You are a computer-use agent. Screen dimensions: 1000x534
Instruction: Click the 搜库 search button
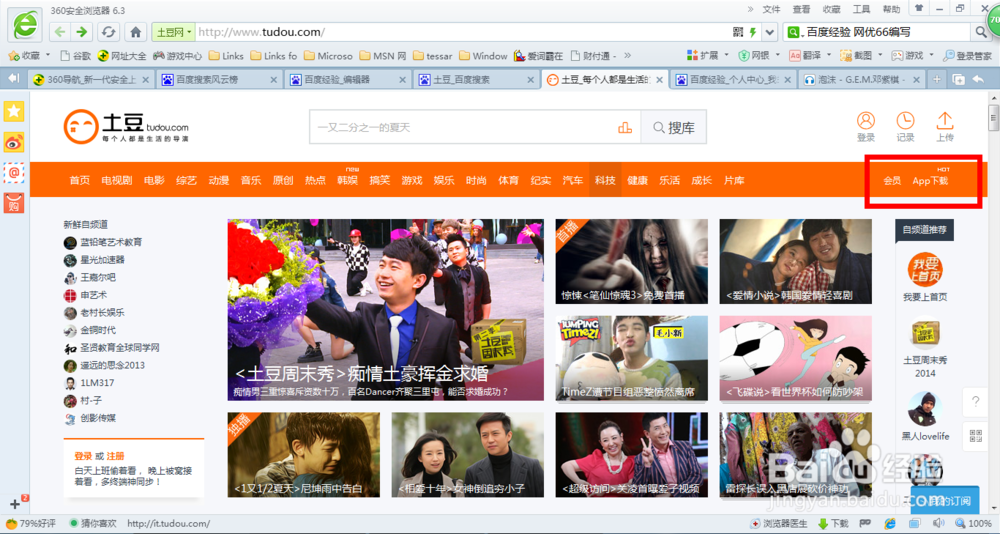click(673, 128)
